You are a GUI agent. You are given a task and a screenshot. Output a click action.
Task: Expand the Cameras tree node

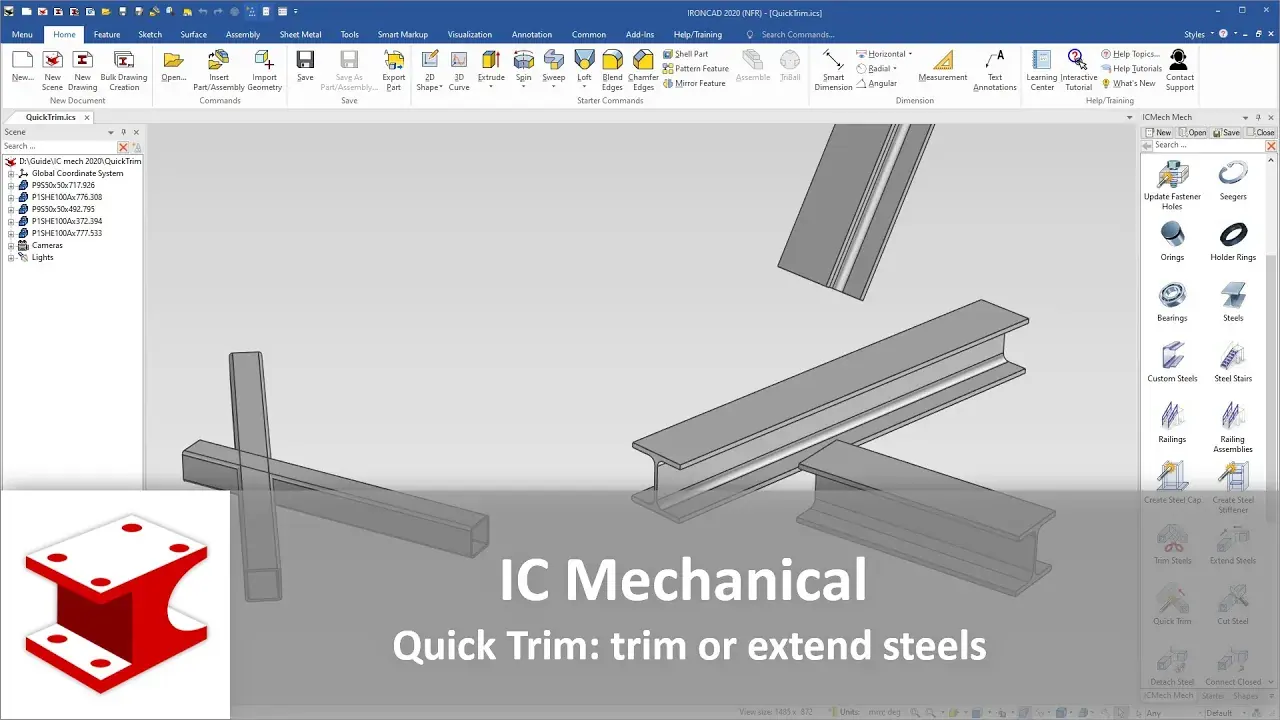pos(11,245)
